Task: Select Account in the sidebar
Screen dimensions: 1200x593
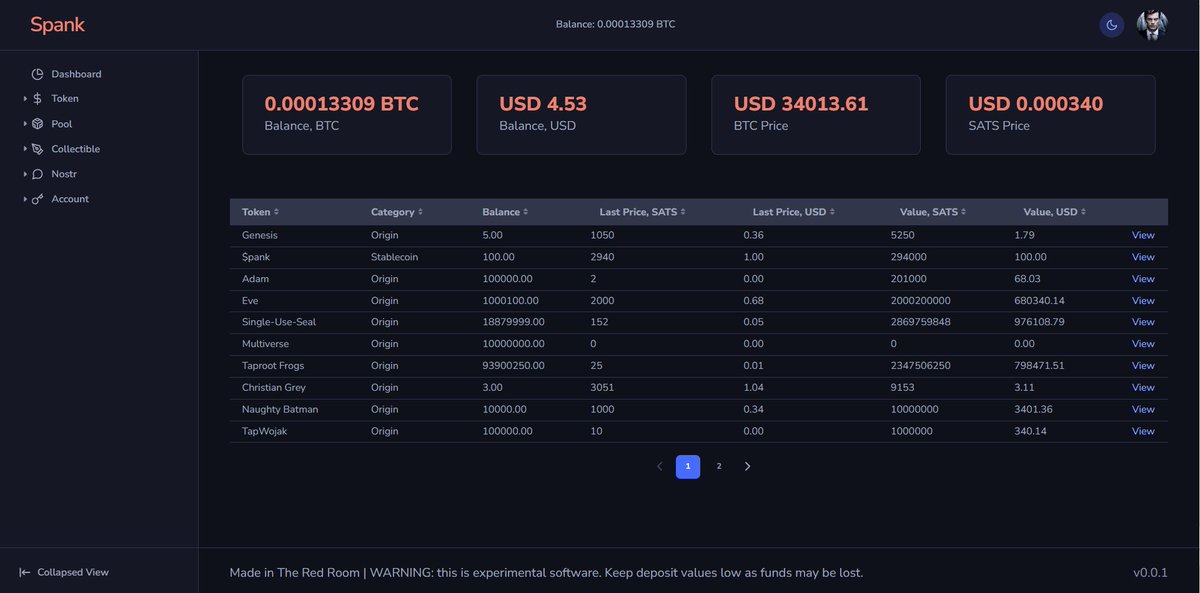Action: (x=70, y=199)
